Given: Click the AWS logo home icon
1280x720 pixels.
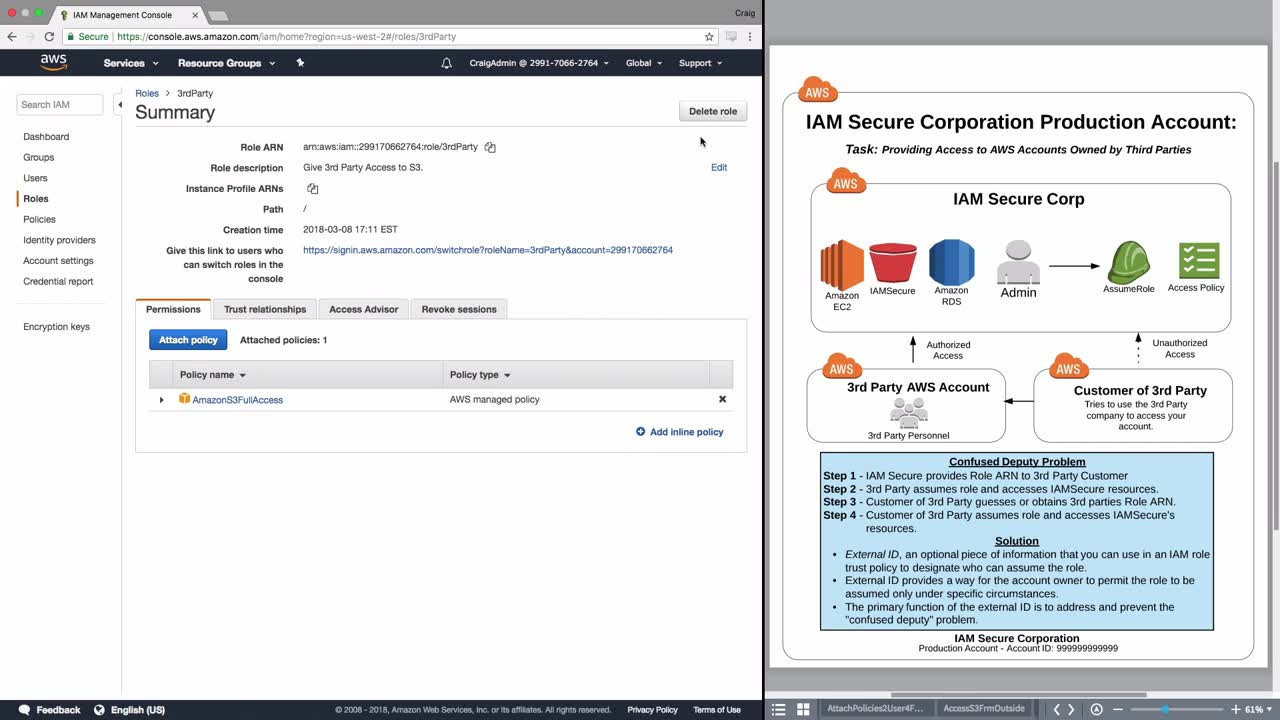Looking at the screenshot, I should pos(53,62).
